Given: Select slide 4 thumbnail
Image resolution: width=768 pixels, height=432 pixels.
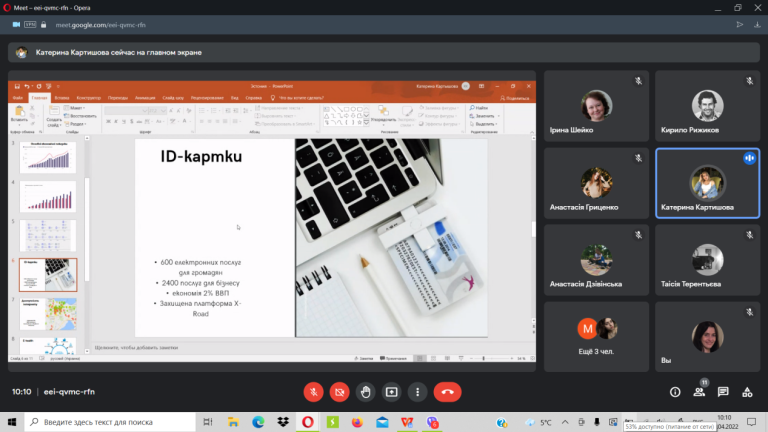Looking at the screenshot, I should point(48,196).
